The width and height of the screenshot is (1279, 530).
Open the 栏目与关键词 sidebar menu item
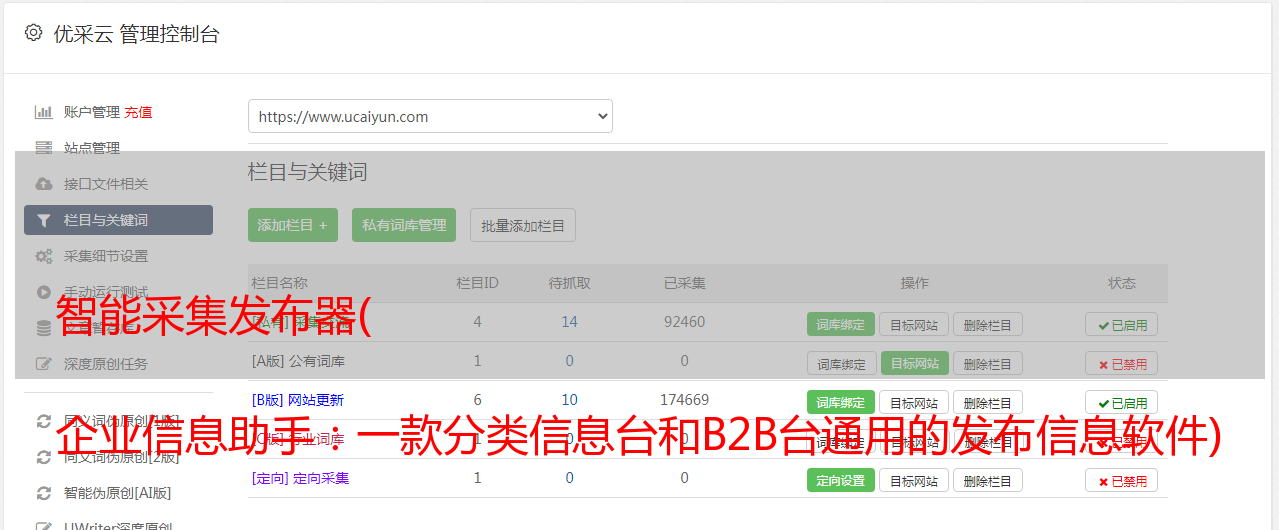point(118,220)
